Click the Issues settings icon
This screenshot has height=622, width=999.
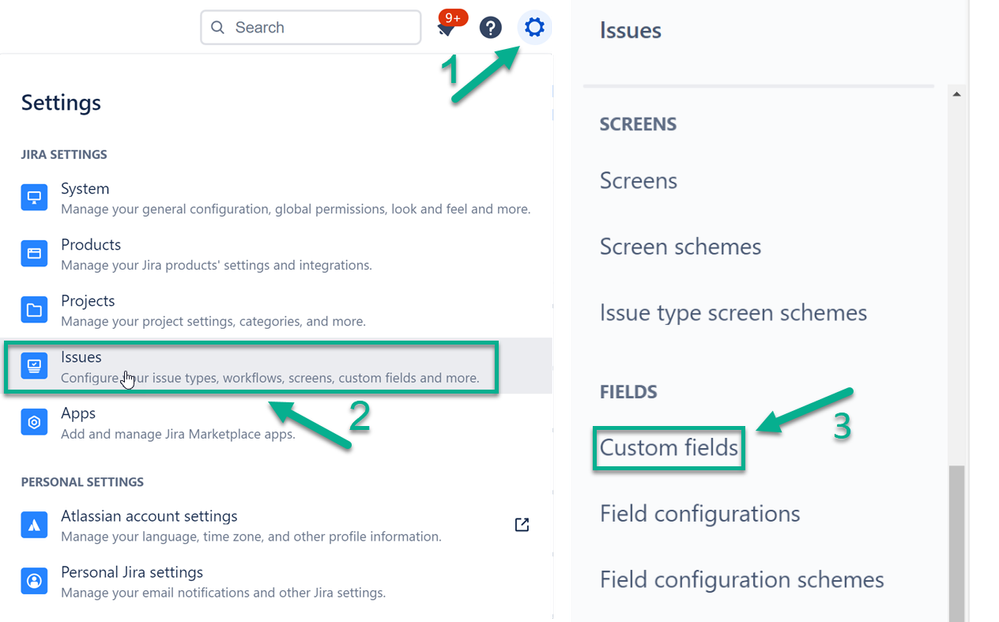(x=34, y=366)
